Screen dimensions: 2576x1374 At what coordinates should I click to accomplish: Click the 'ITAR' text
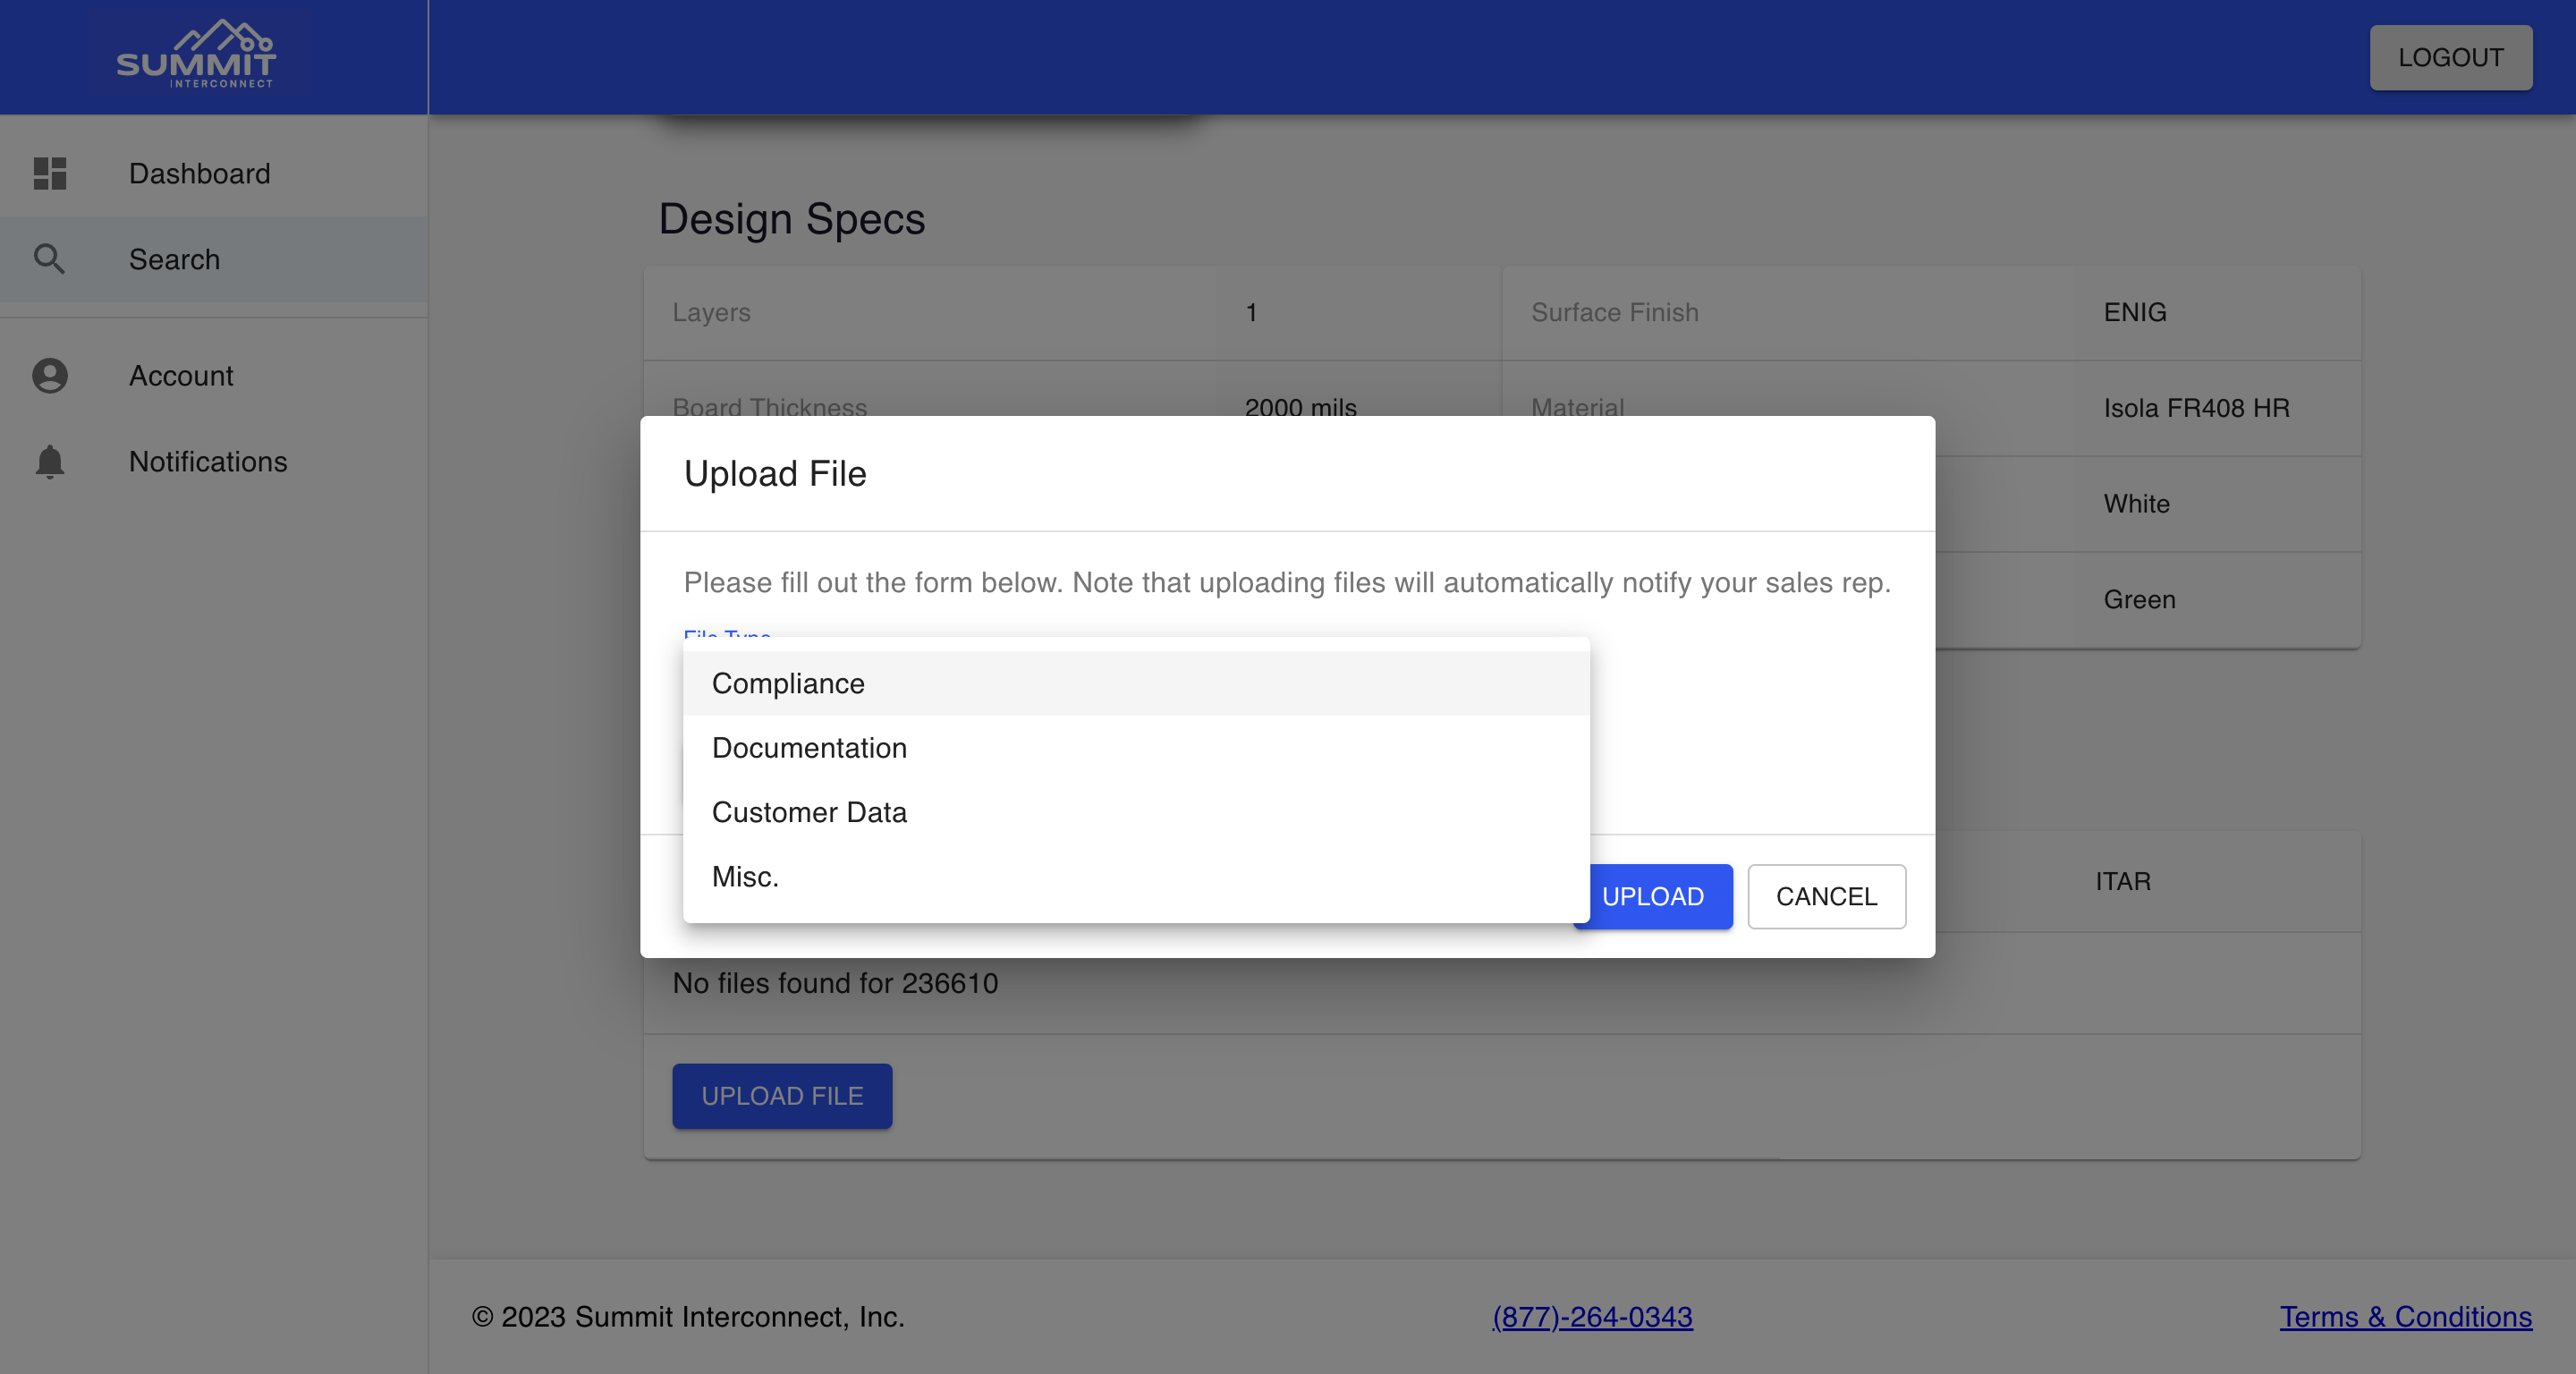pyautogui.click(x=2123, y=881)
